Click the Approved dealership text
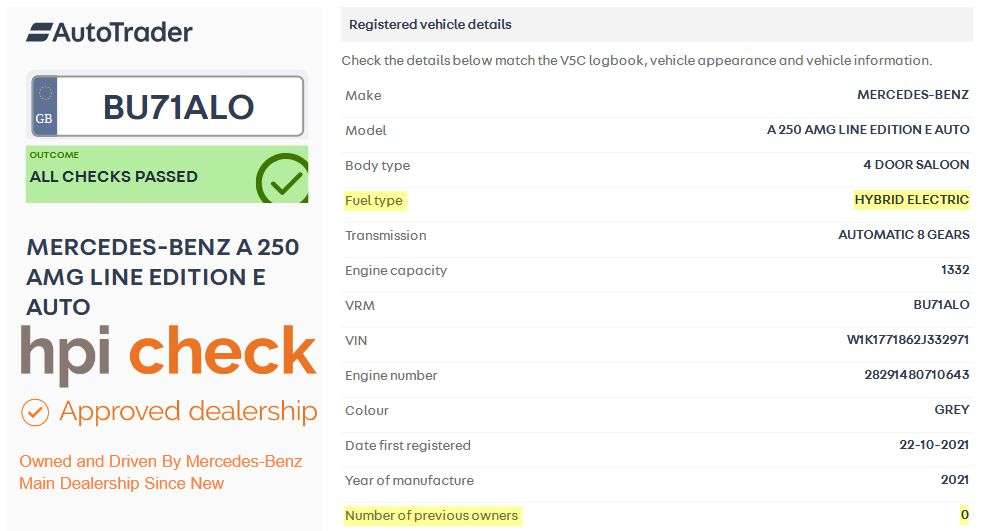The height and width of the screenshot is (531, 983). pos(188,411)
